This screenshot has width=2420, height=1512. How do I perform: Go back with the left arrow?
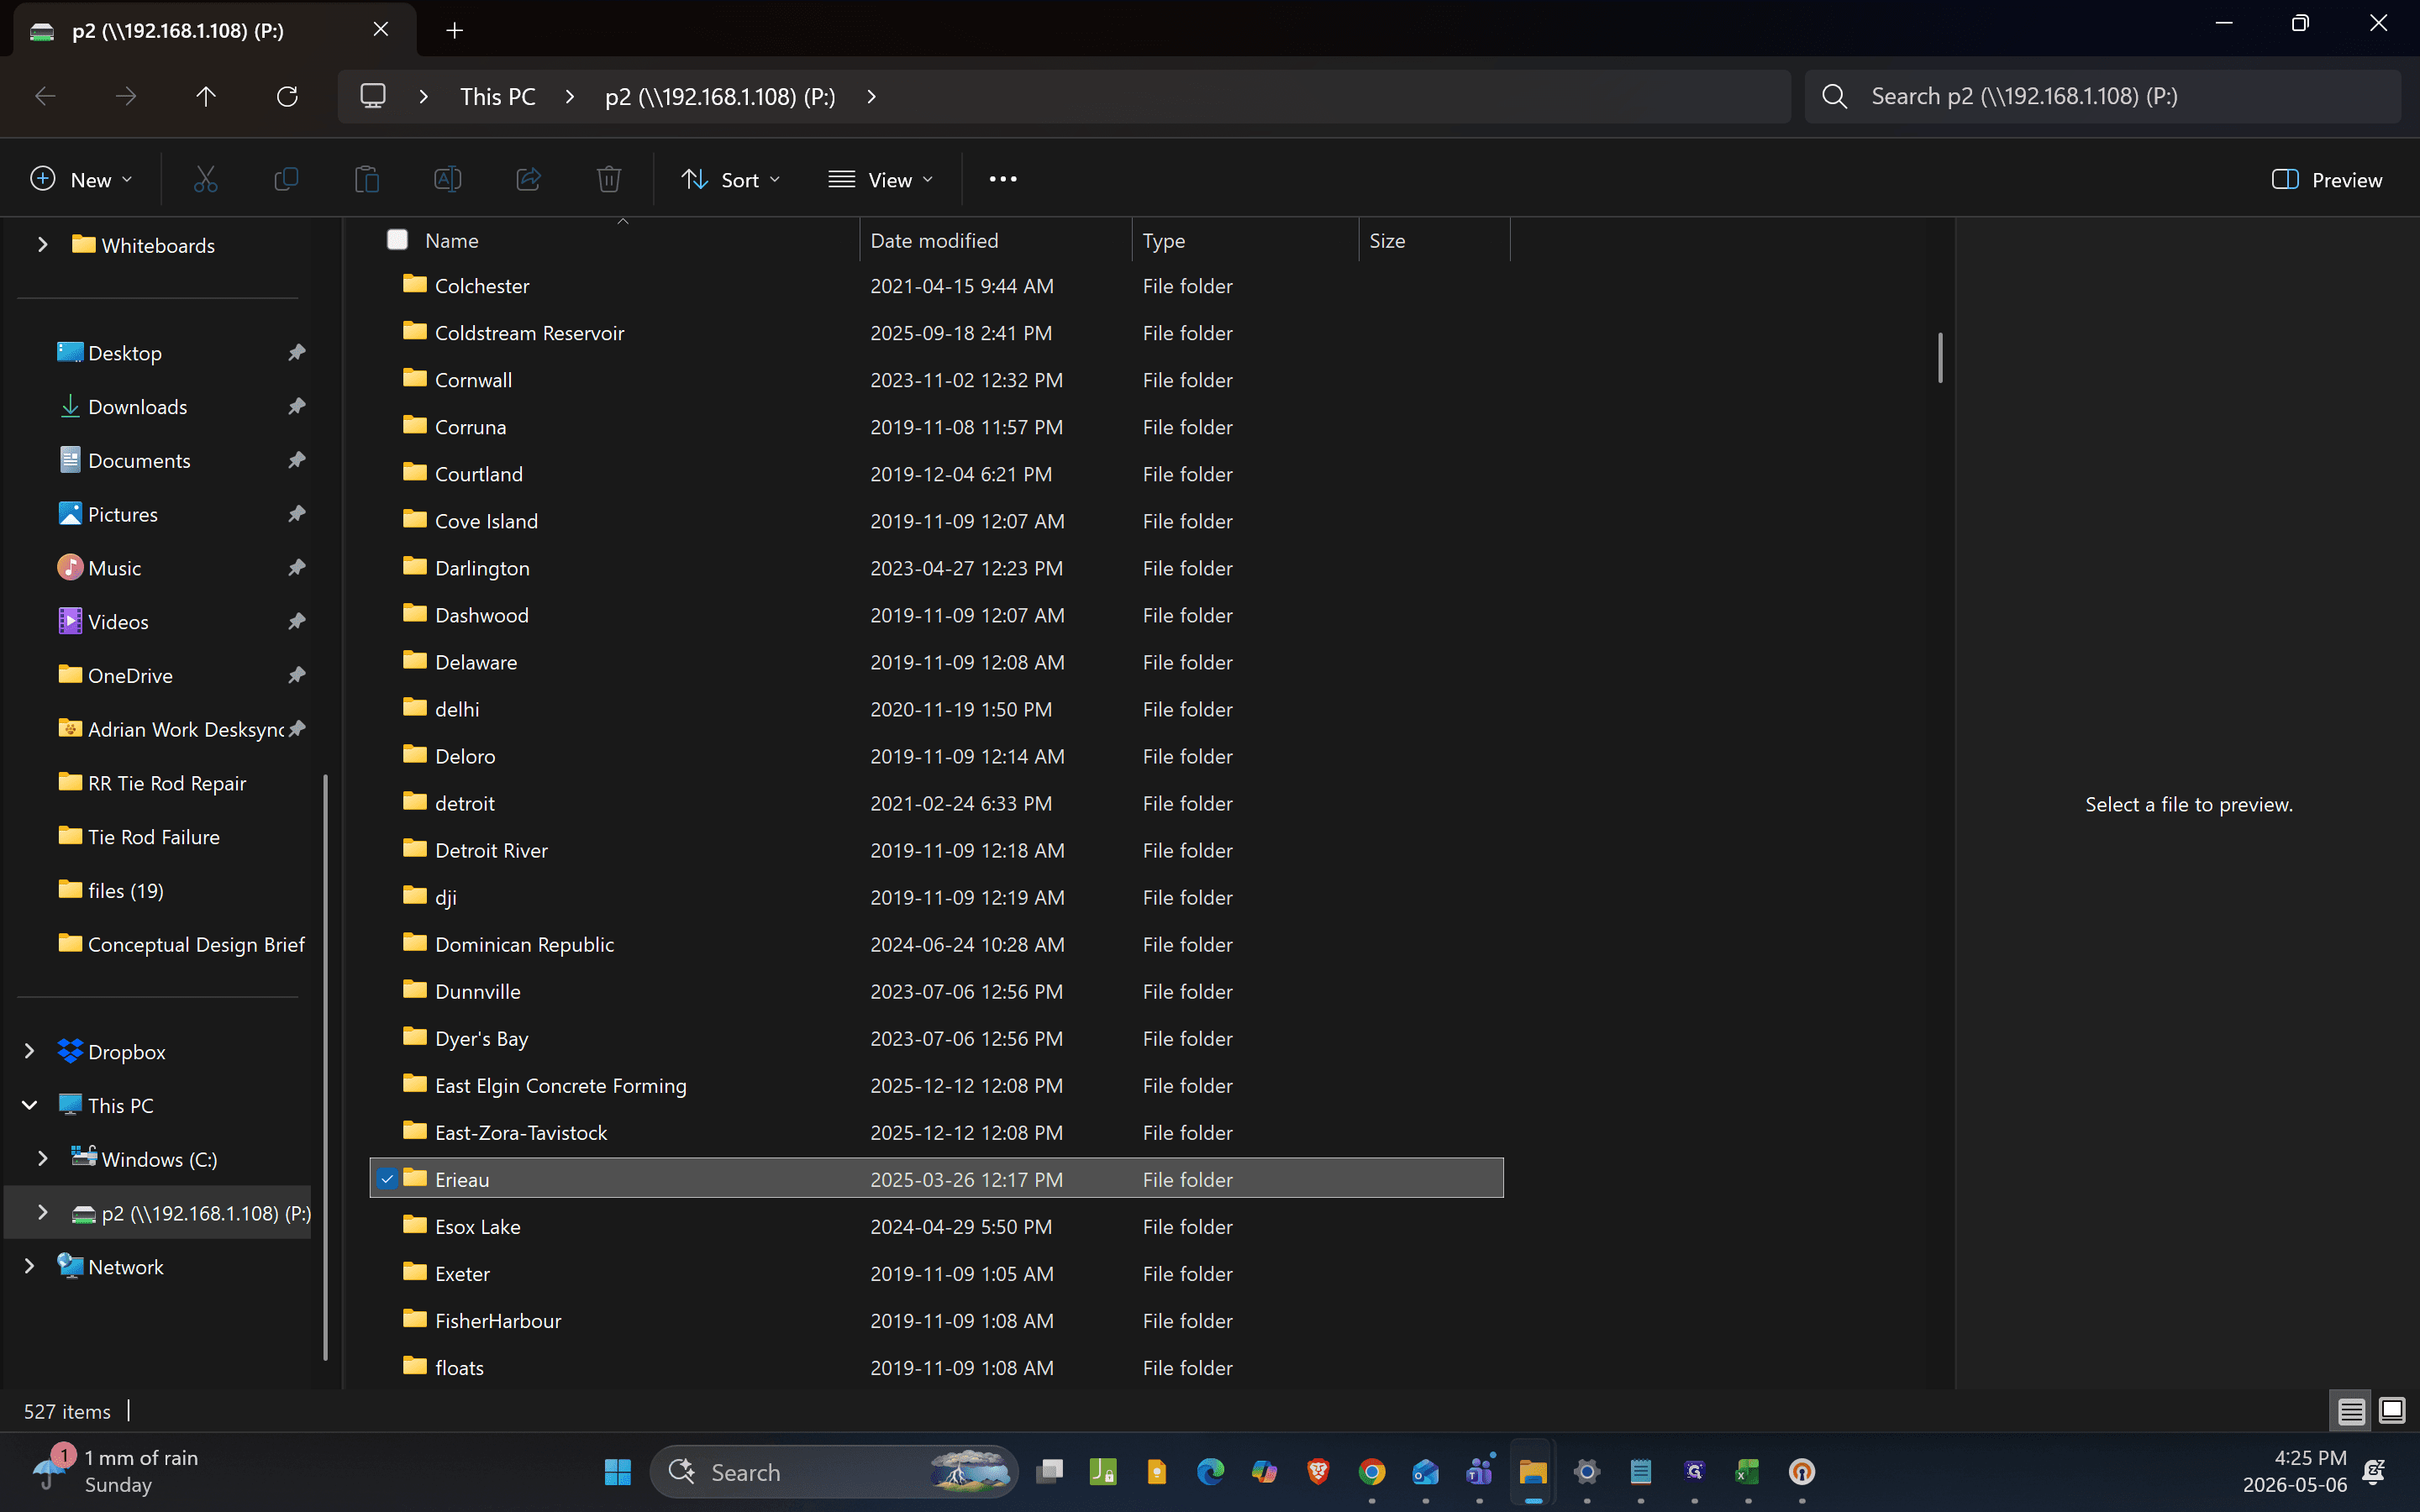45,96
